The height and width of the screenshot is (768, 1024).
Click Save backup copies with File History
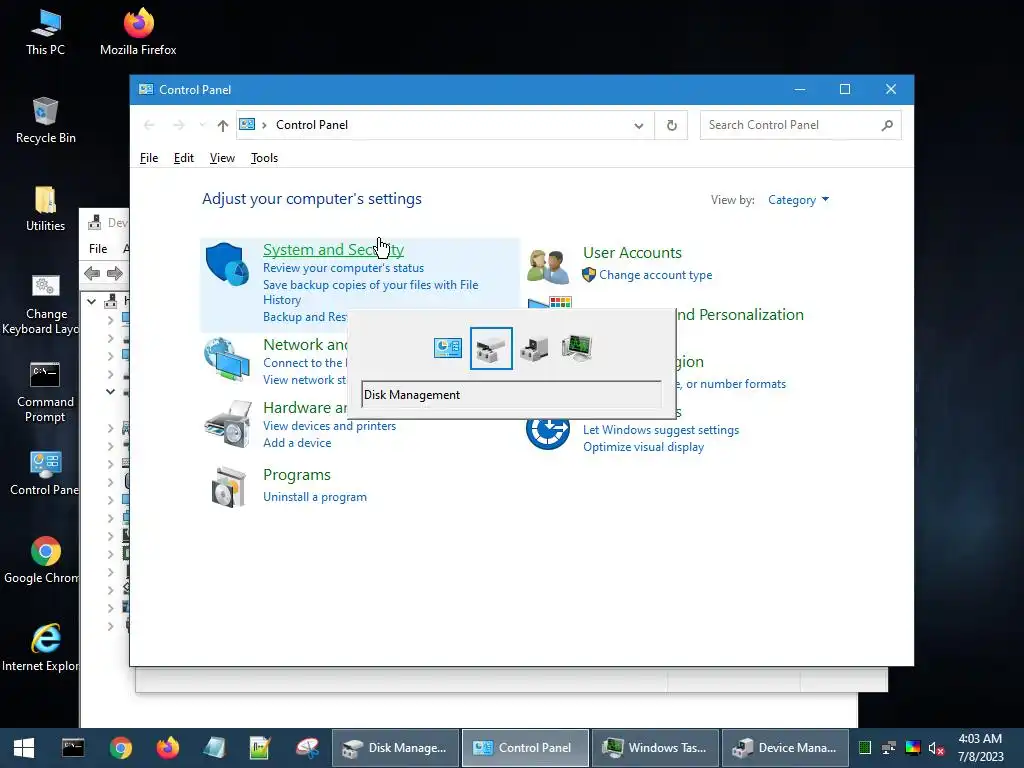tap(370, 292)
